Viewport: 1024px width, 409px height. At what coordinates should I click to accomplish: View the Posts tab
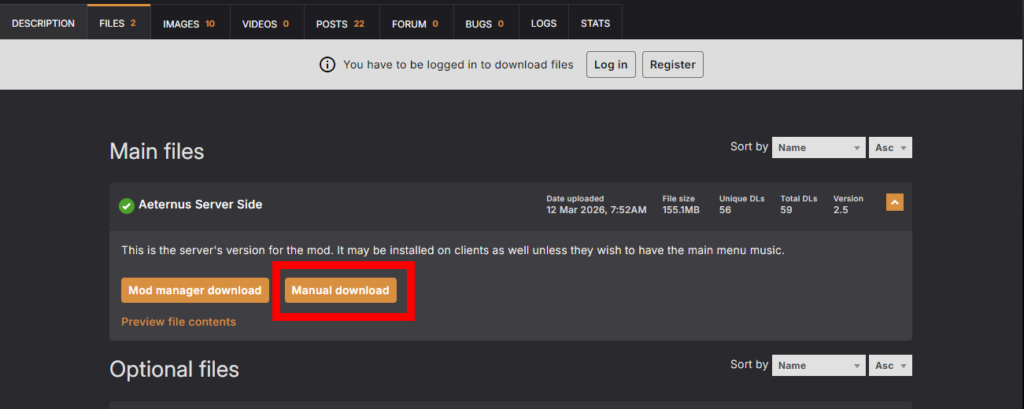click(x=341, y=23)
